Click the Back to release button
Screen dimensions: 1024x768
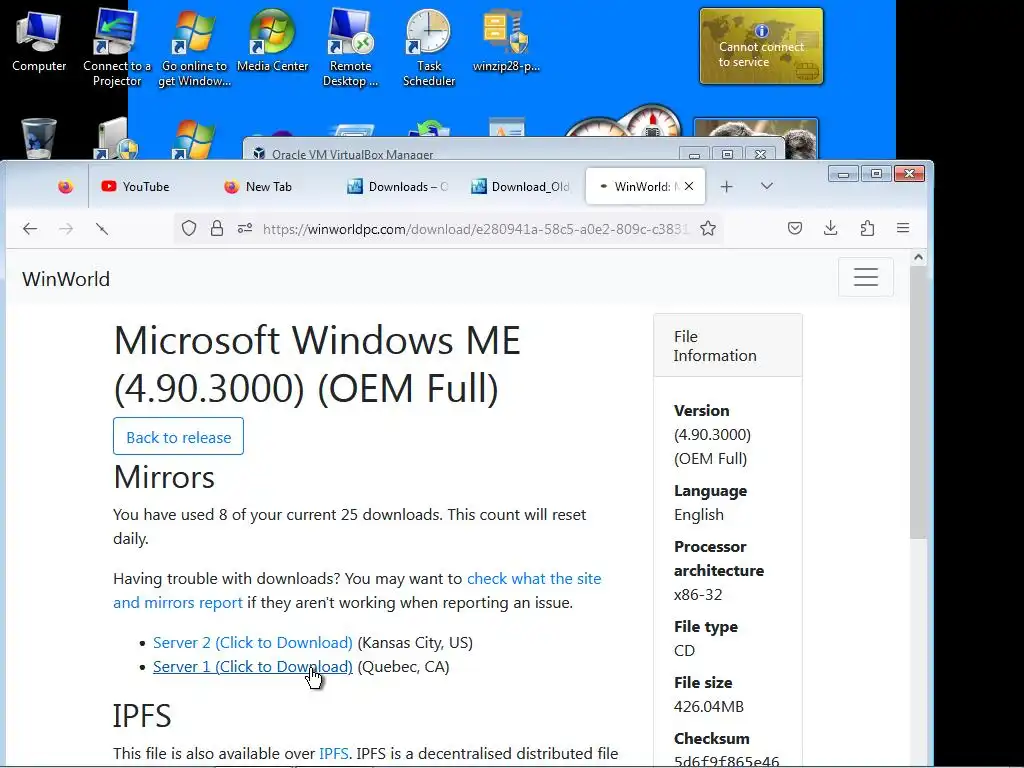point(178,436)
